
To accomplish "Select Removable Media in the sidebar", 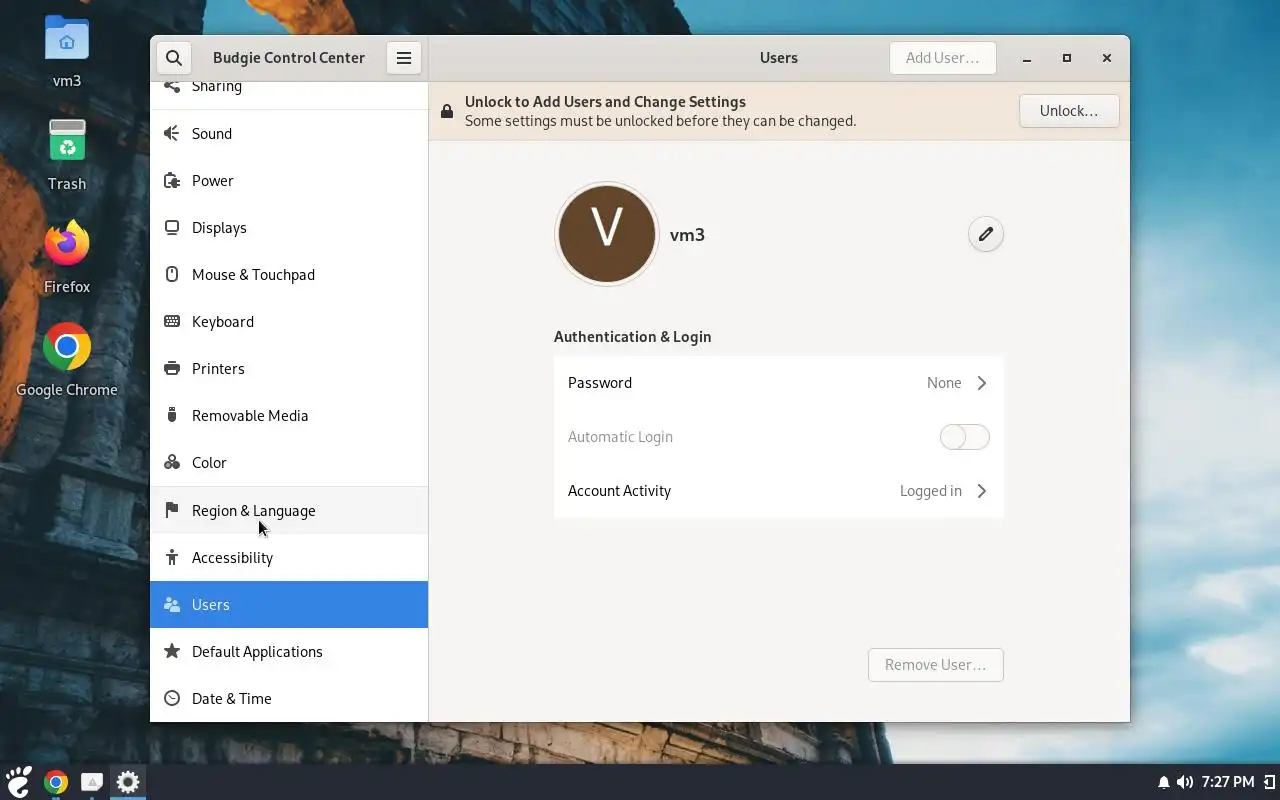I will coord(289,415).
